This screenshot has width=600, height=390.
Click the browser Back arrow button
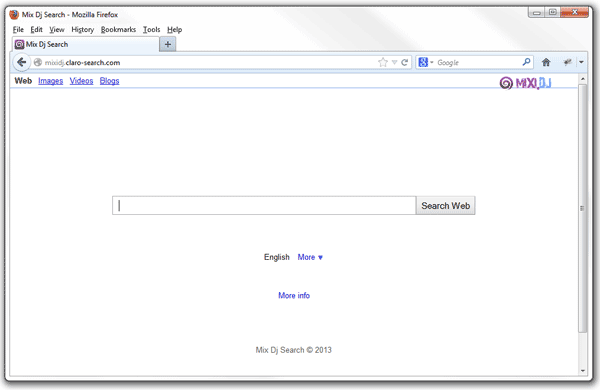pos(21,62)
